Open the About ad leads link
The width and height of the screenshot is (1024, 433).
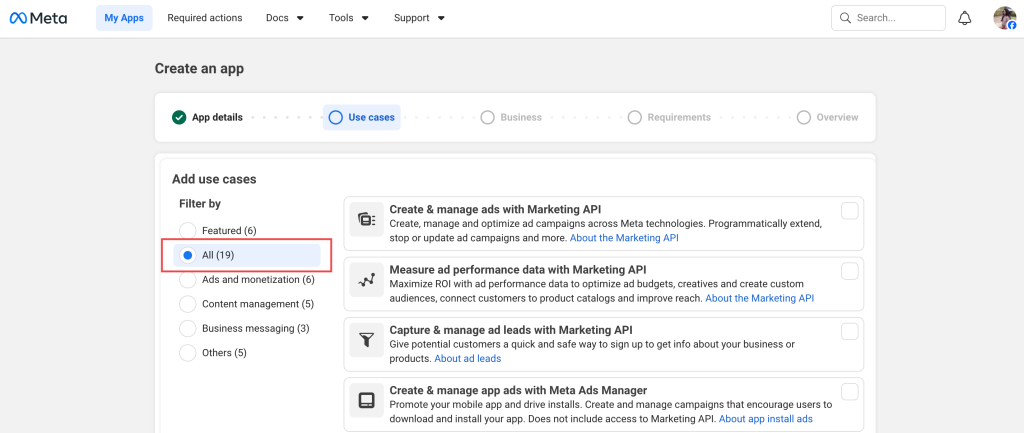click(467, 359)
